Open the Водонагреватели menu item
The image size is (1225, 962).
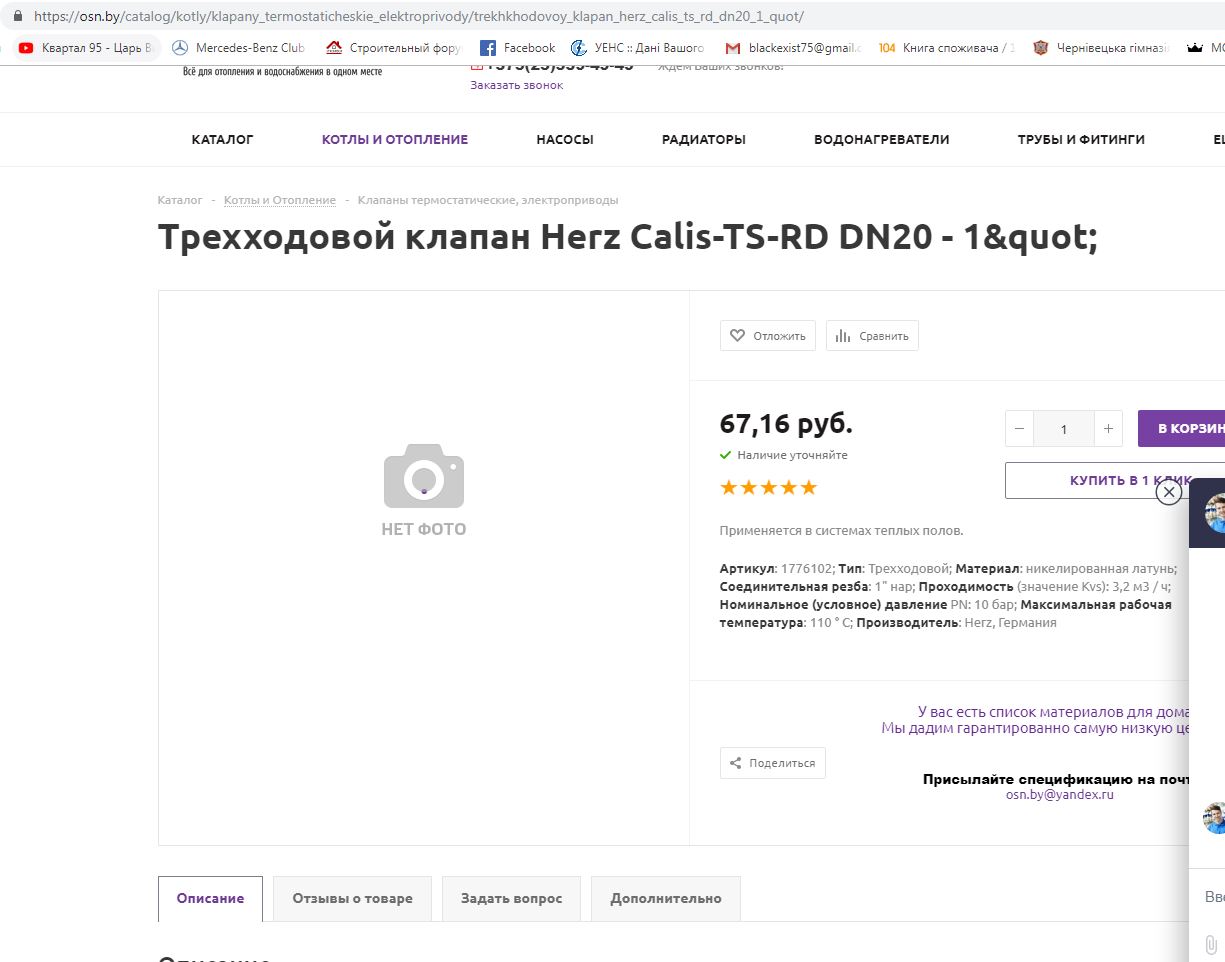click(x=882, y=140)
